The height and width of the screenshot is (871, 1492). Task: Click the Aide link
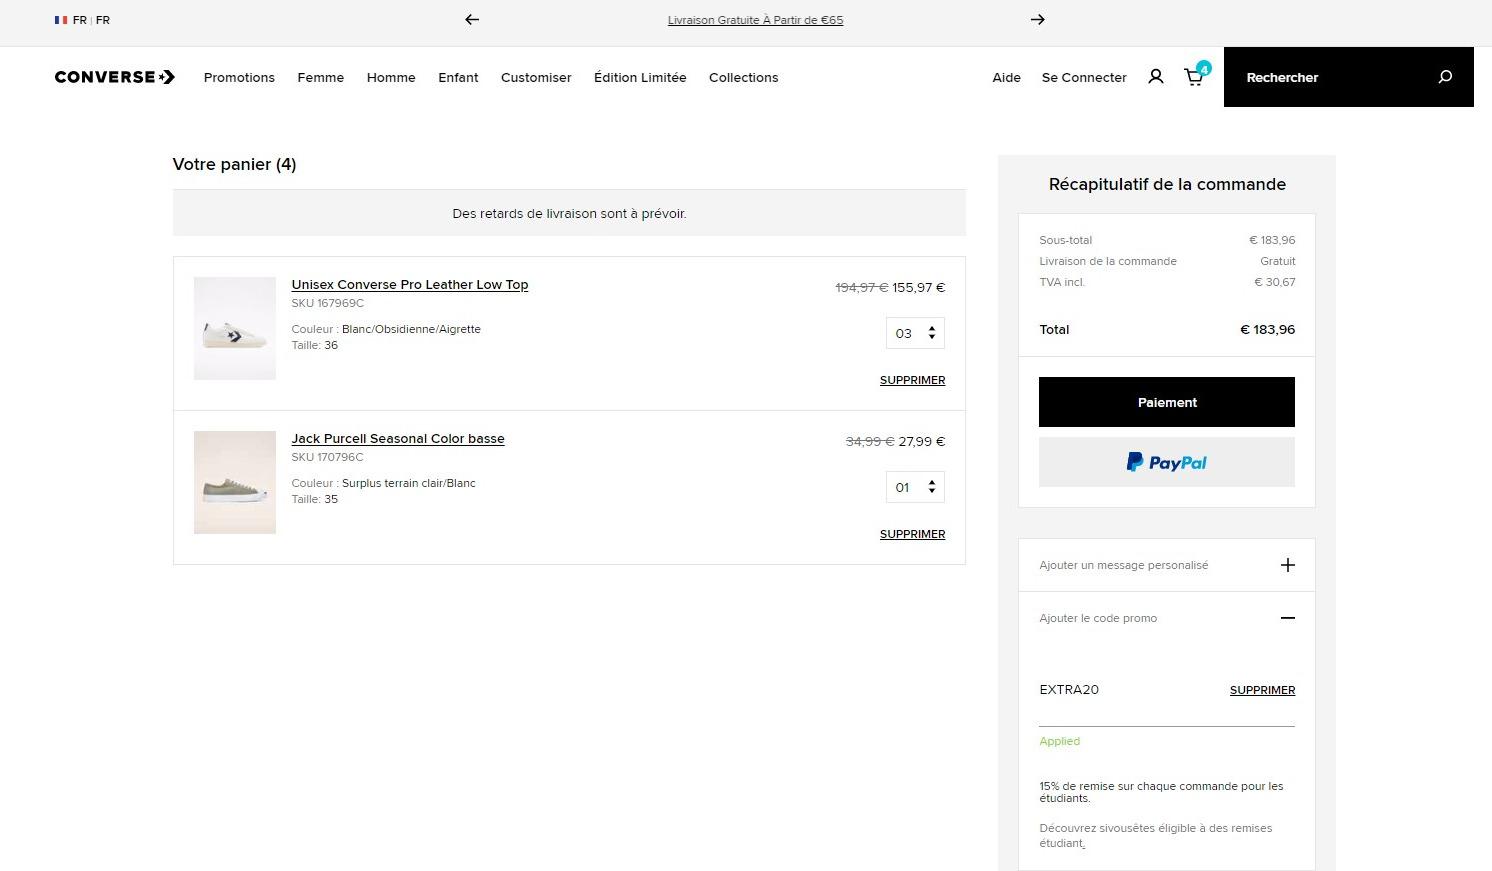click(1006, 77)
